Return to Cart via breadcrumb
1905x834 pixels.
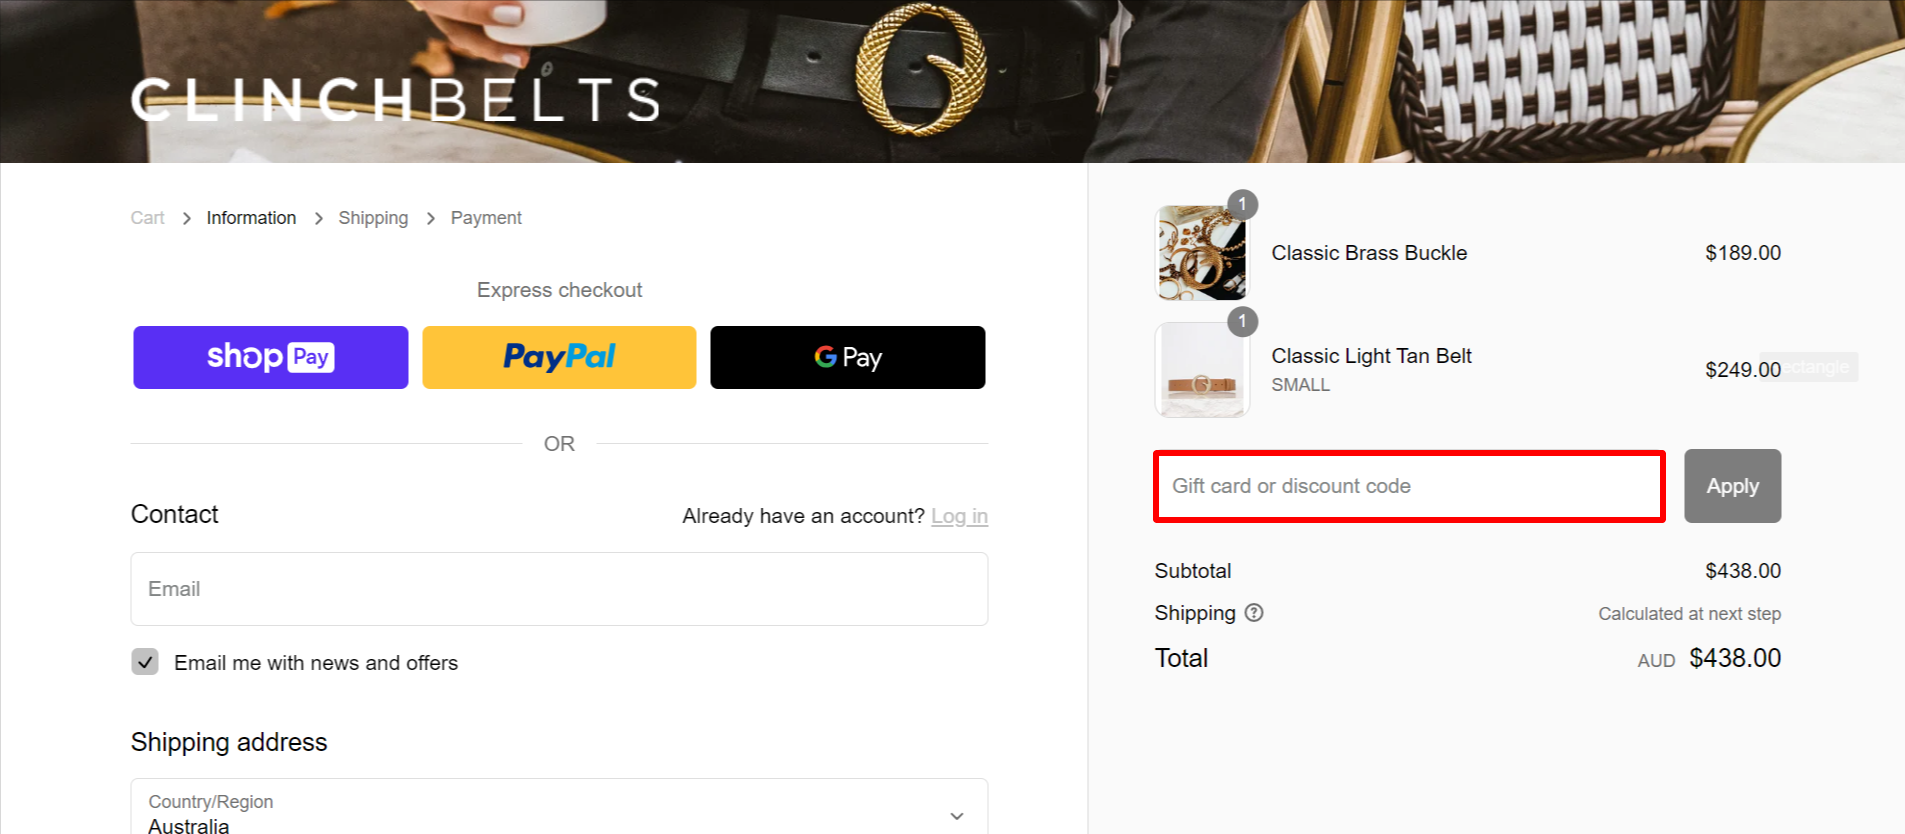pyautogui.click(x=147, y=217)
